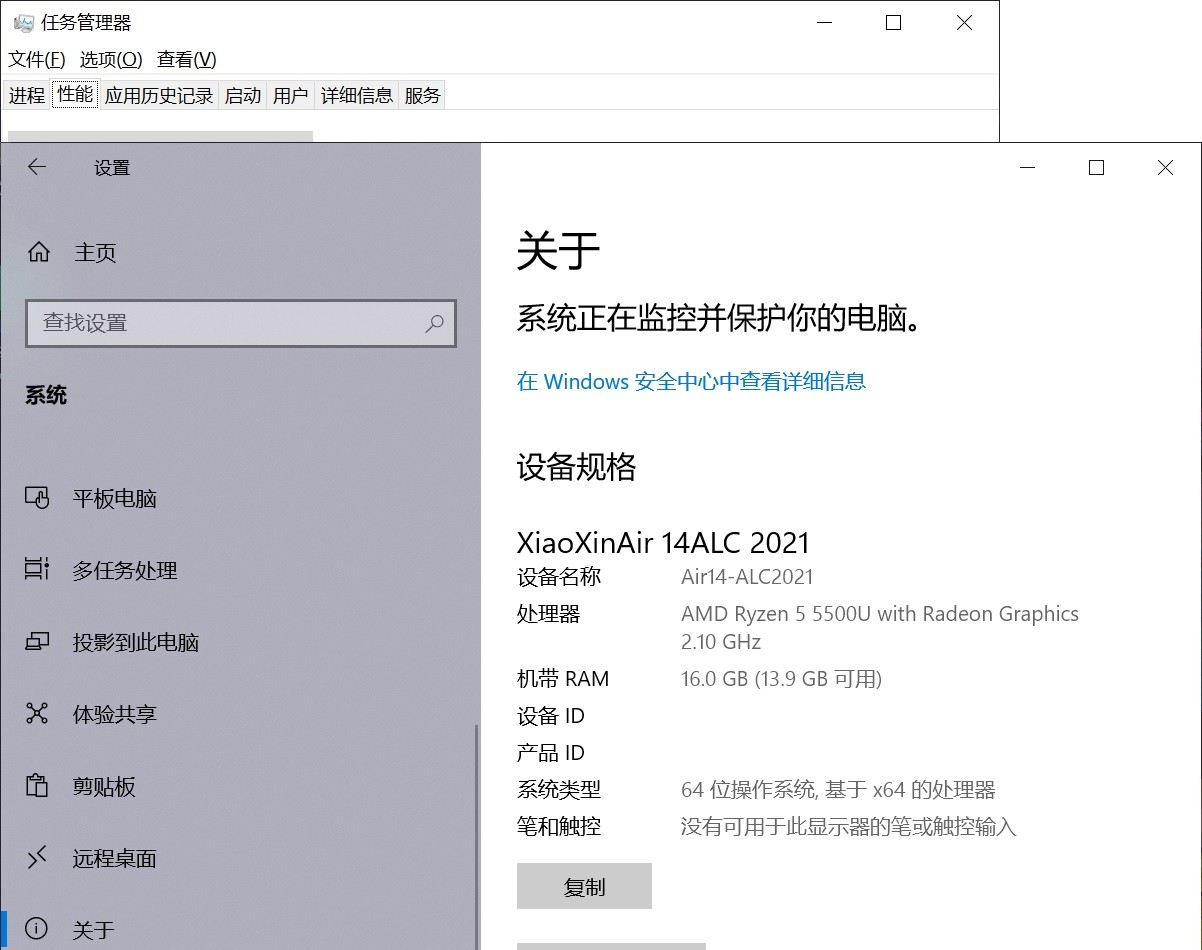Minimize the Task Manager window
This screenshot has height=950, width=1202.
point(824,22)
